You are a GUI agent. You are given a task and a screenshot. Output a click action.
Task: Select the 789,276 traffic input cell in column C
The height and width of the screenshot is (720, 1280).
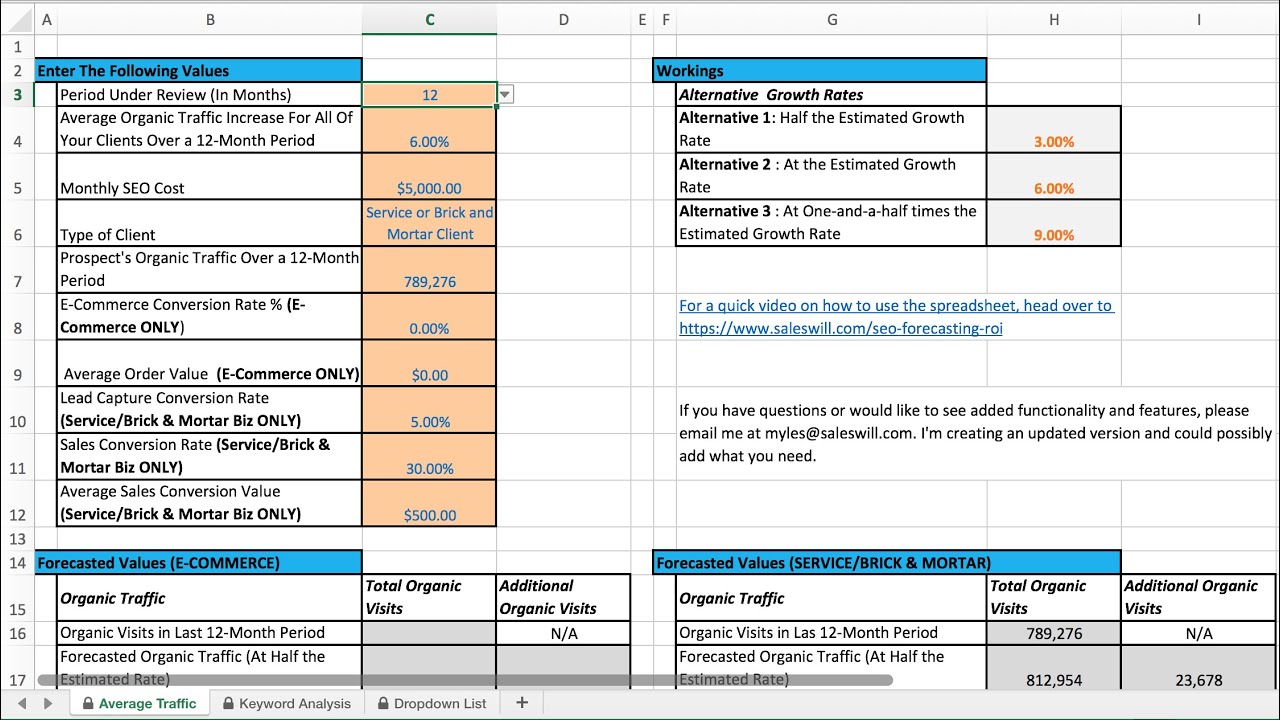coord(430,270)
